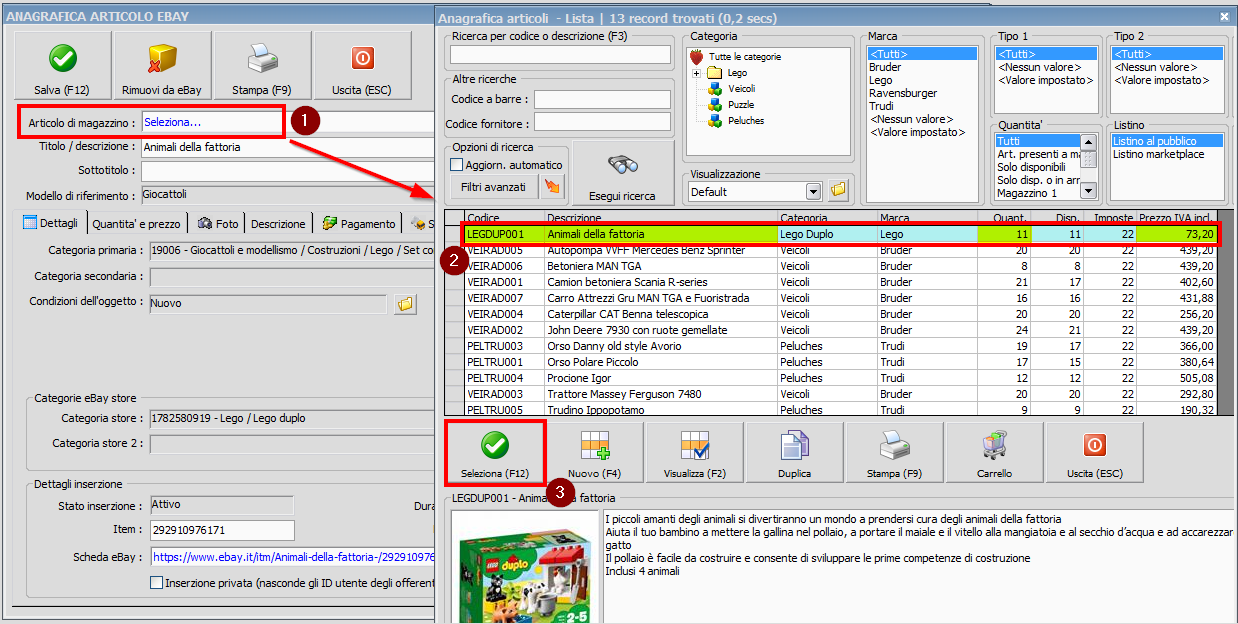The width and height of the screenshot is (1238, 624).
Task: Toggle the Aggiorn. automatico checkbox
Action: pos(457,165)
